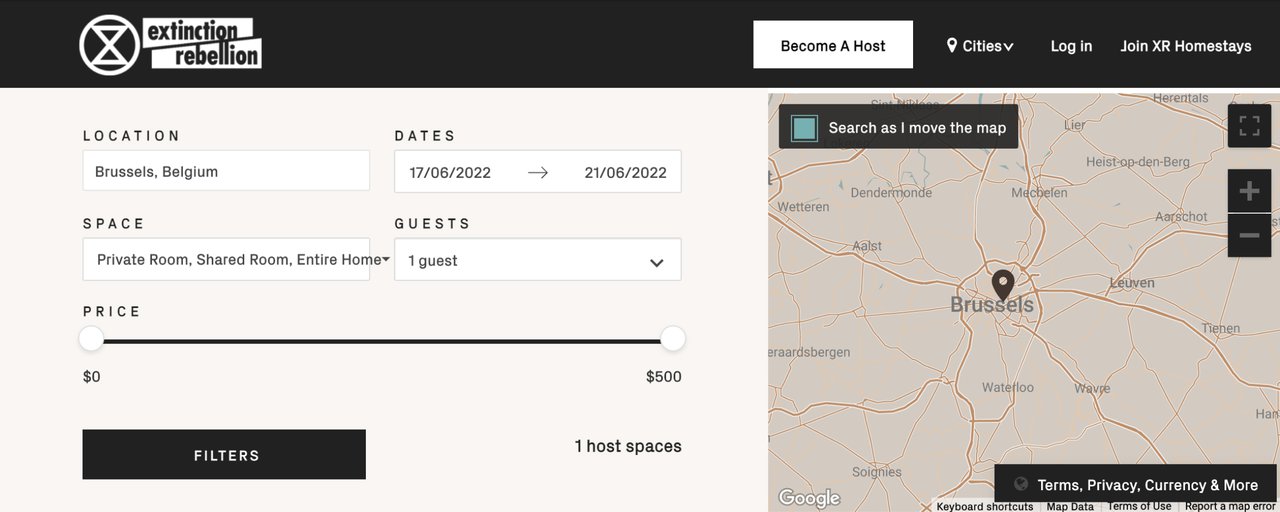This screenshot has height=512, width=1280.
Task: Open Terms, Privacy, Currency & More
Action: pyautogui.click(x=1147, y=485)
